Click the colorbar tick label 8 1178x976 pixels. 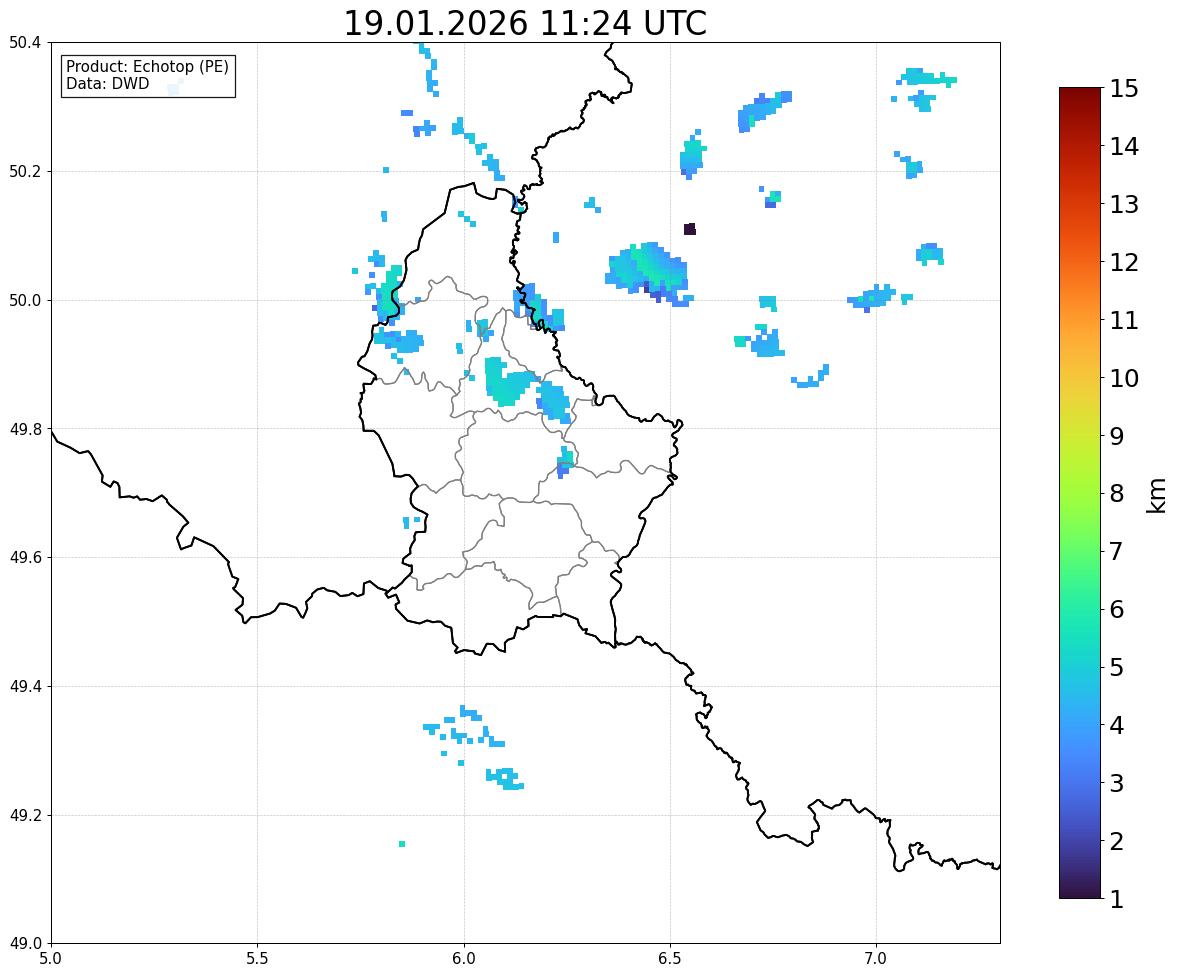pos(1117,494)
